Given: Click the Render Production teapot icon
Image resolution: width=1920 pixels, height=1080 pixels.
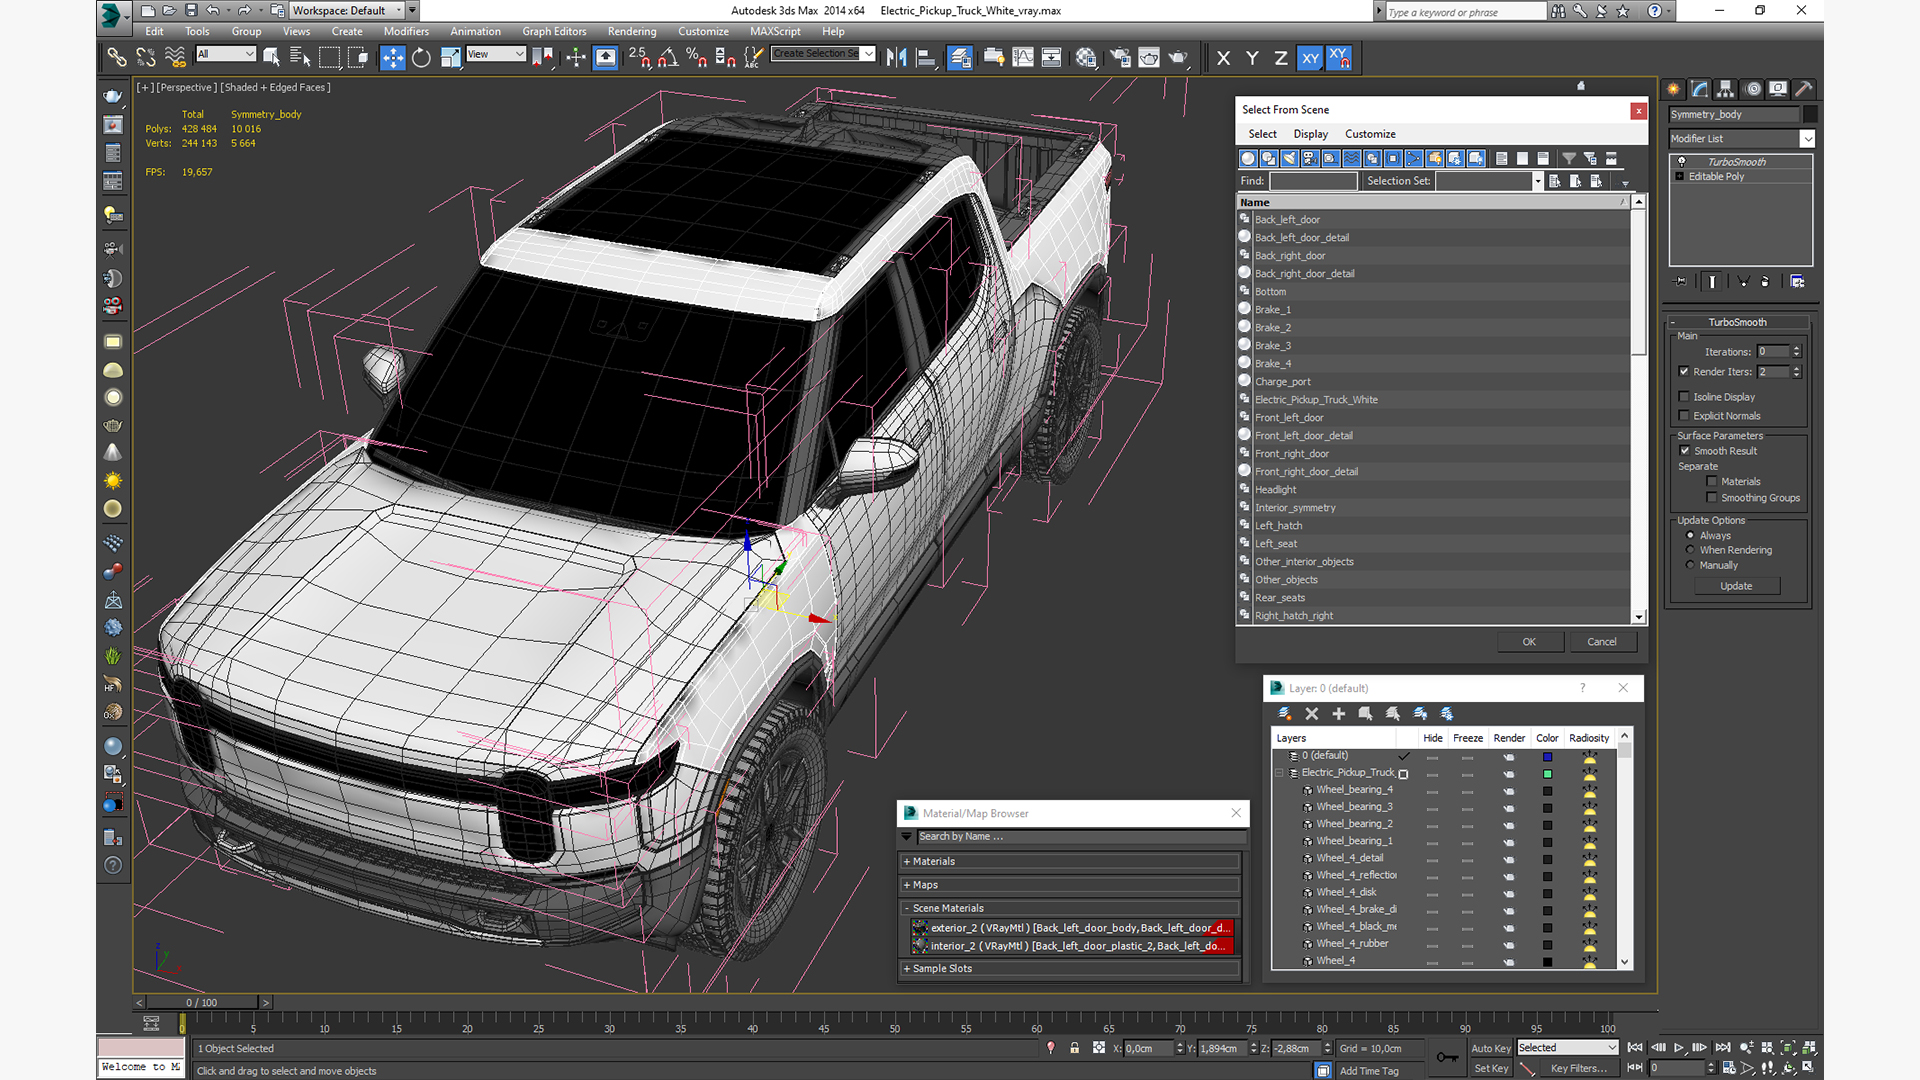Looking at the screenshot, I should point(1178,58).
